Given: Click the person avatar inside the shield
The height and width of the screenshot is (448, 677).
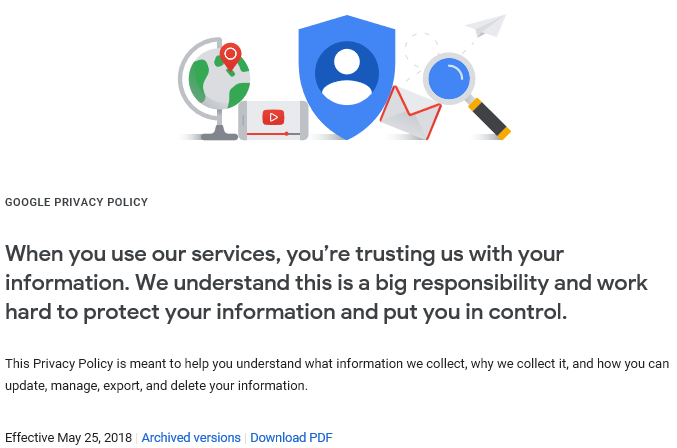Looking at the screenshot, I should pos(347,72).
